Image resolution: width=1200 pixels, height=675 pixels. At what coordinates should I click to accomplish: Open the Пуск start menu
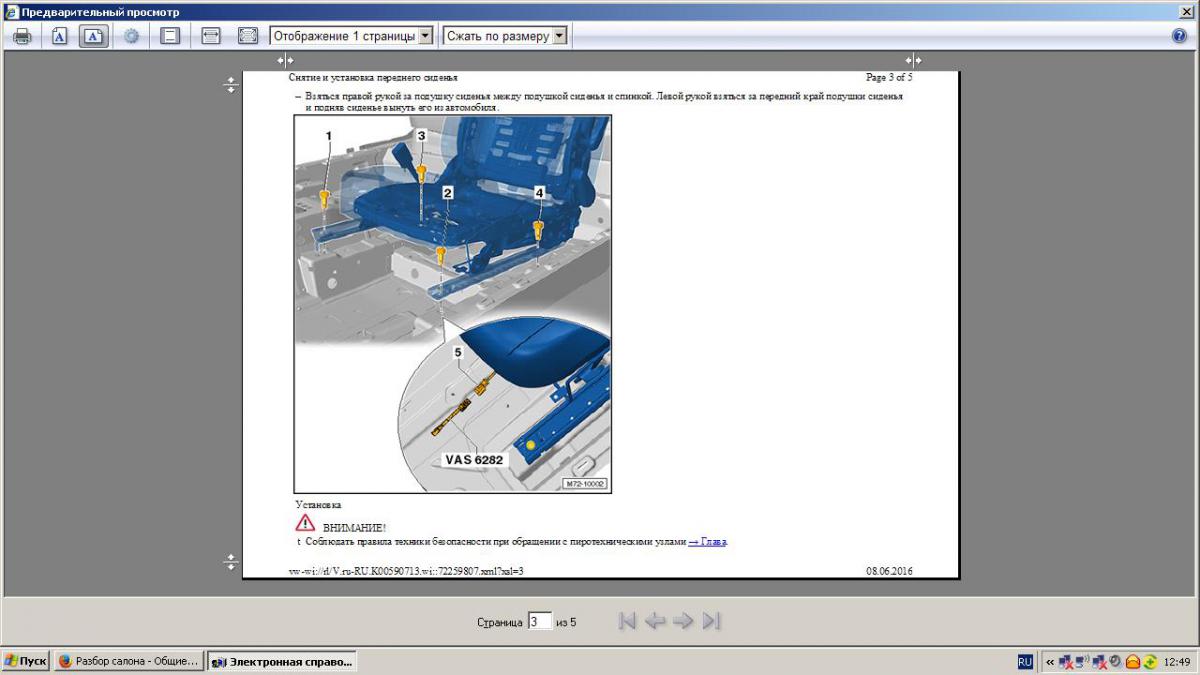(26, 661)
